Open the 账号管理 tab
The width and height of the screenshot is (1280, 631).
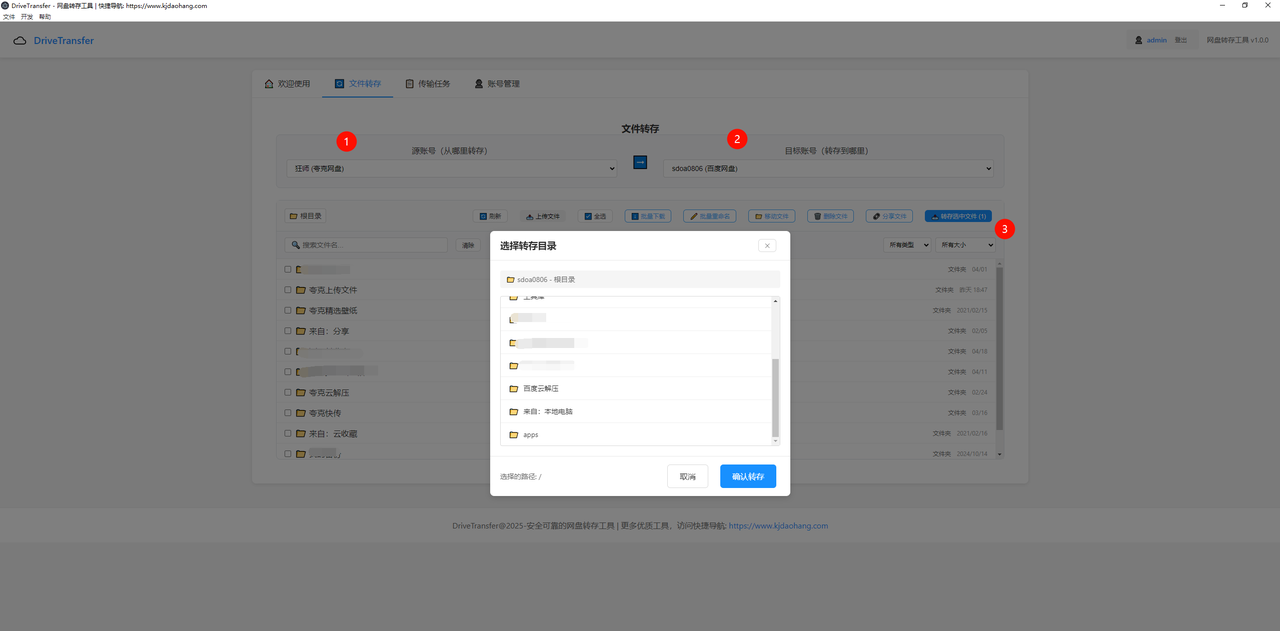click(x=497, y=84)
